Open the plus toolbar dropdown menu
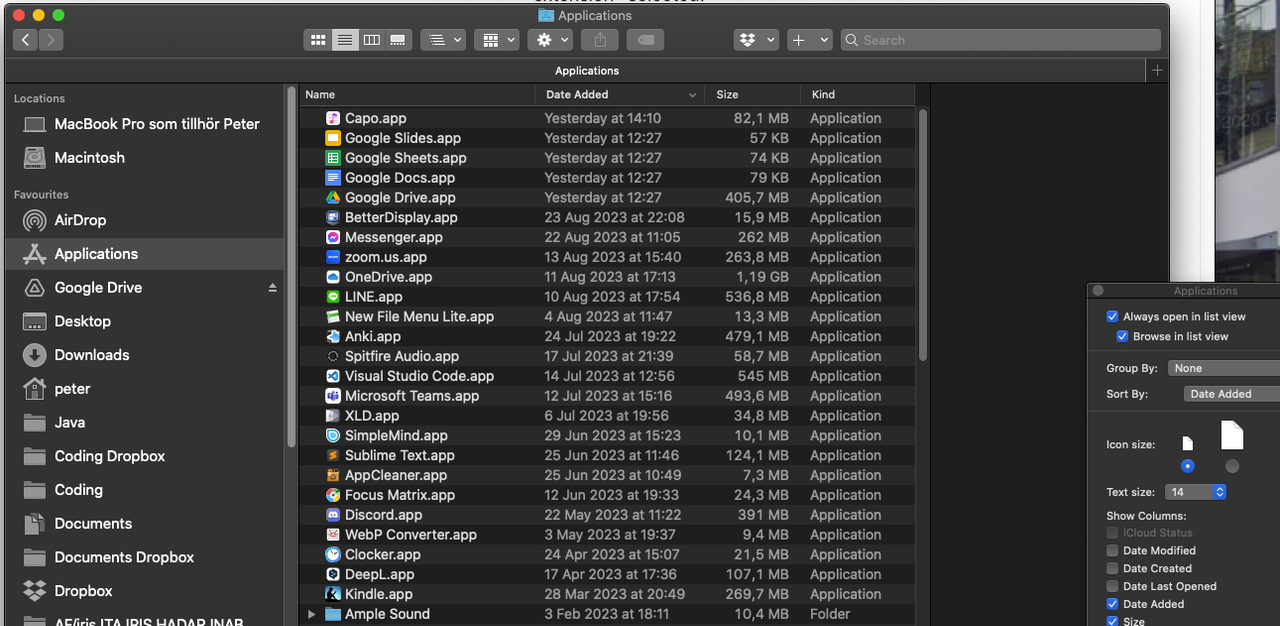The width and height of the screenshot is (1280, 626). [x=810, y=40]
